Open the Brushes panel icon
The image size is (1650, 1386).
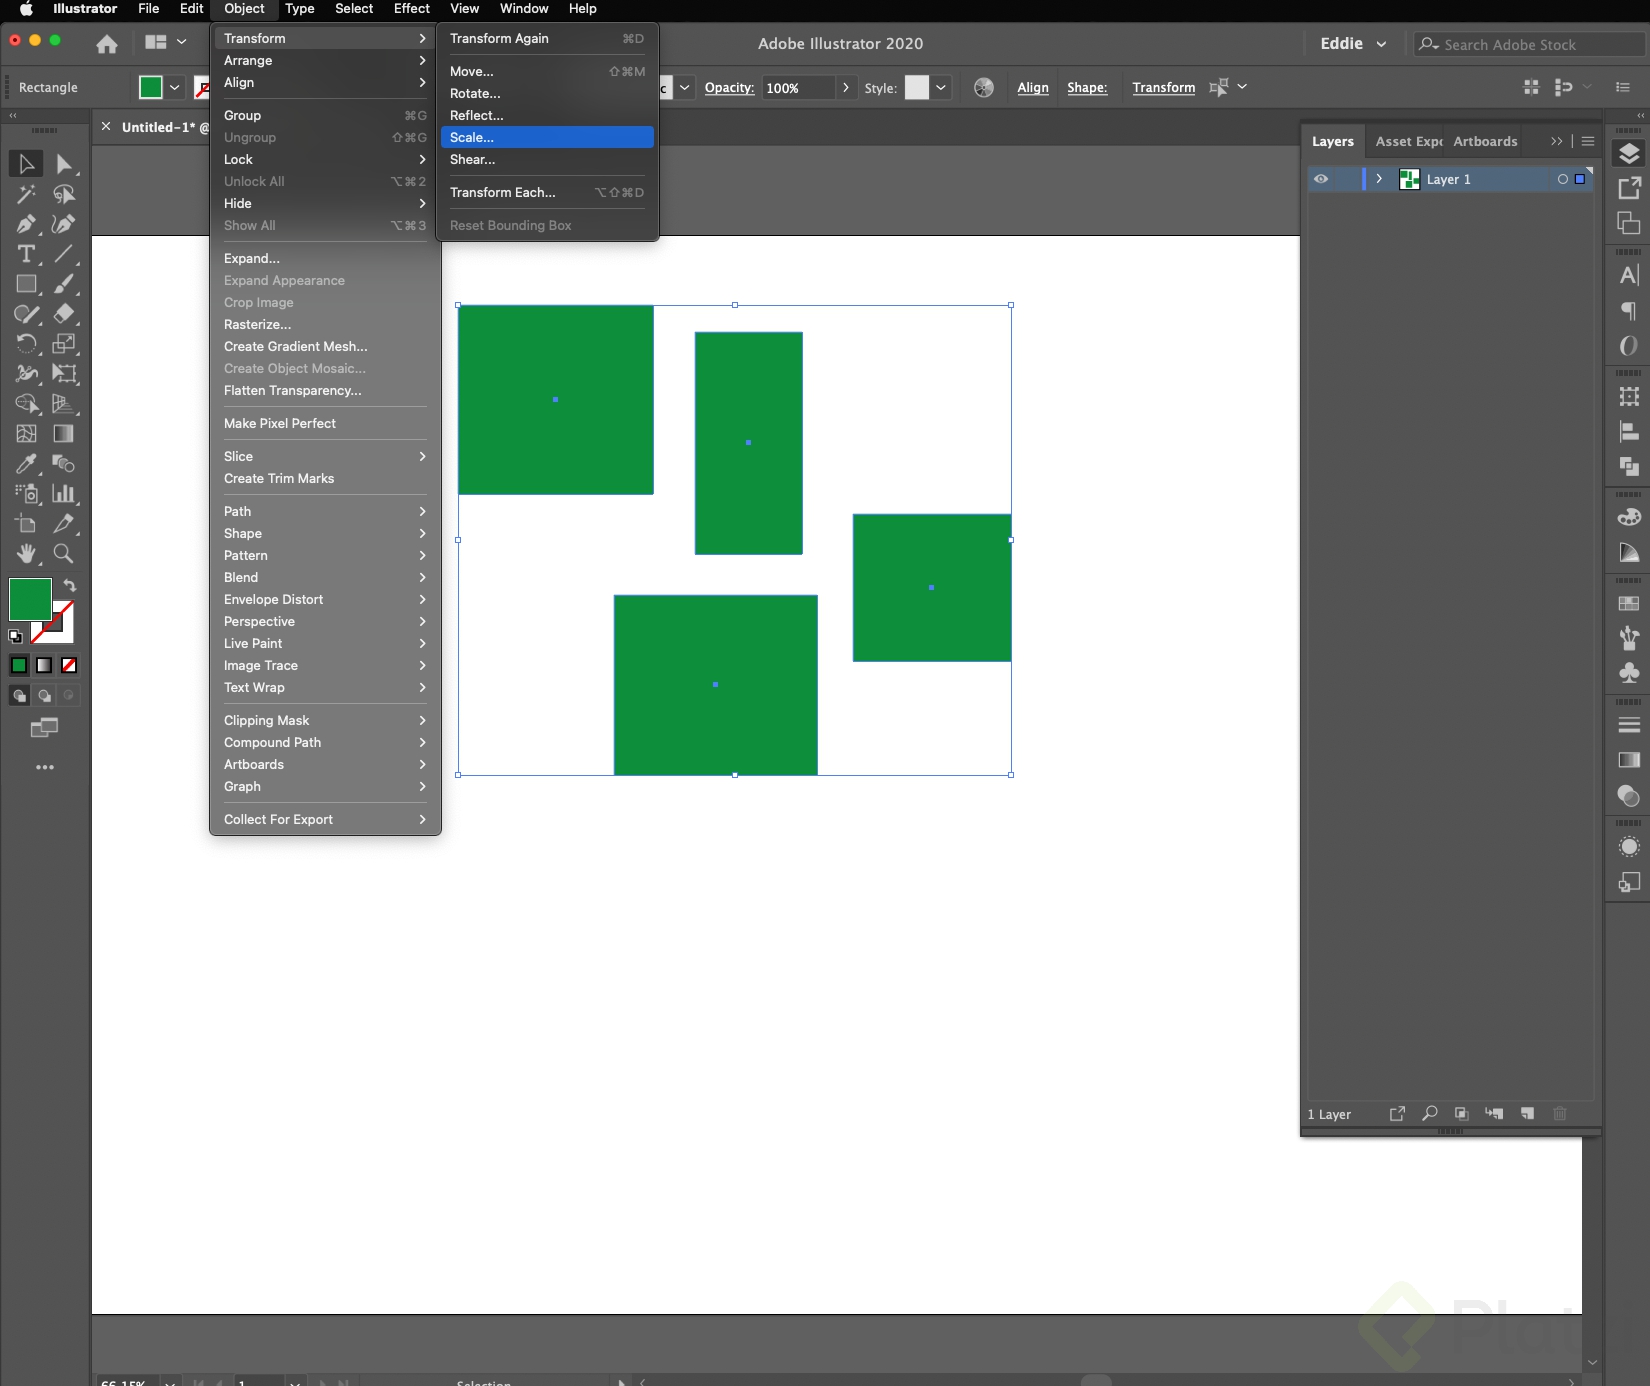tap(1629, 638)
